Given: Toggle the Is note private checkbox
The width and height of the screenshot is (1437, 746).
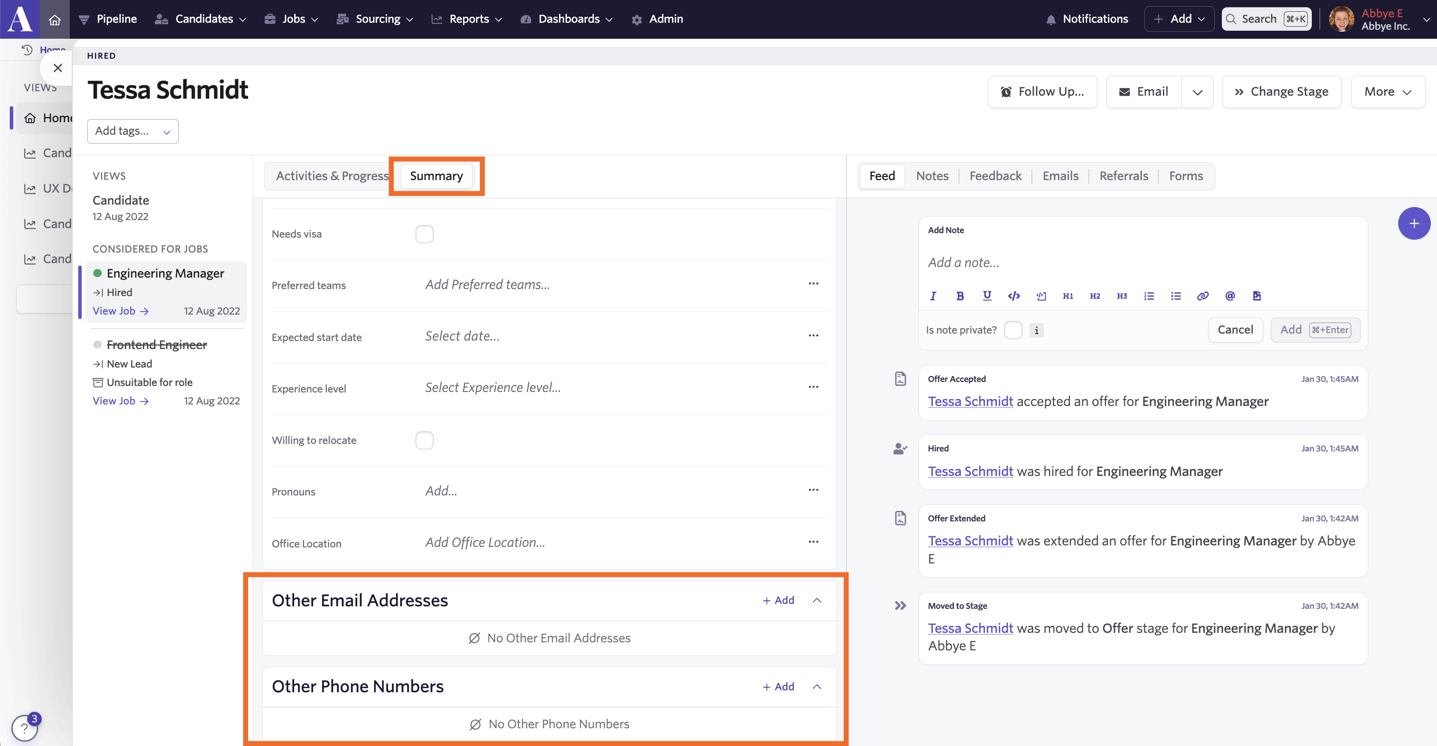Looking at the screenshot, I should (x=1013, y=330).
